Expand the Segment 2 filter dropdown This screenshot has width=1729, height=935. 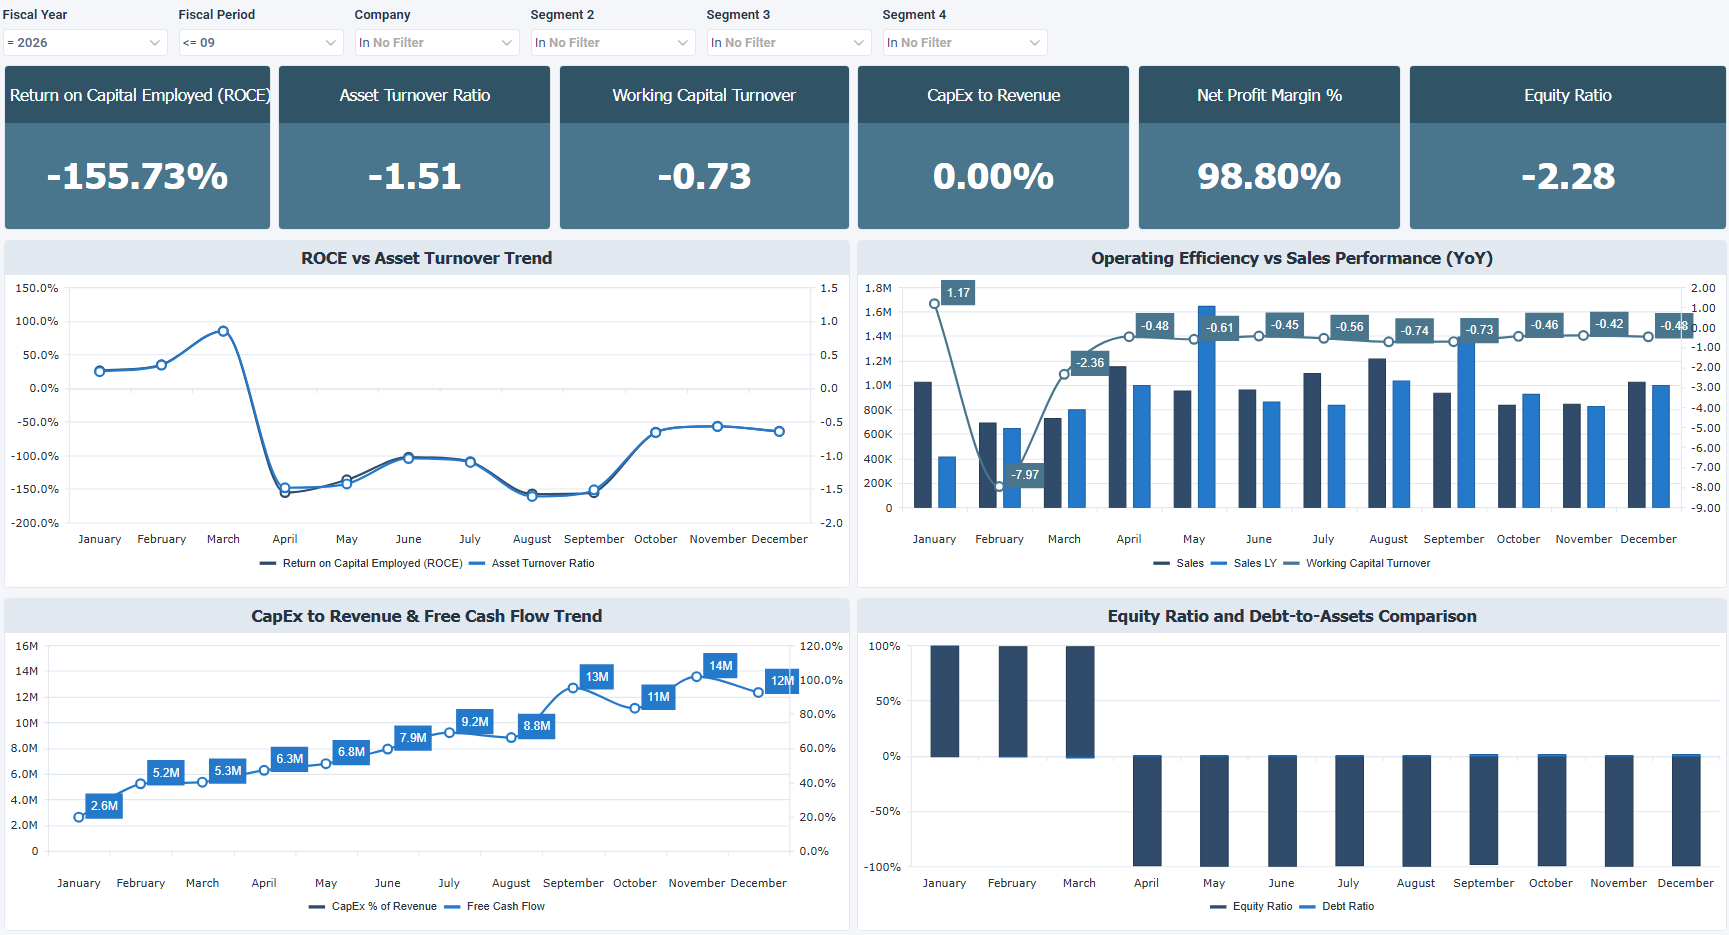(613, 43)
